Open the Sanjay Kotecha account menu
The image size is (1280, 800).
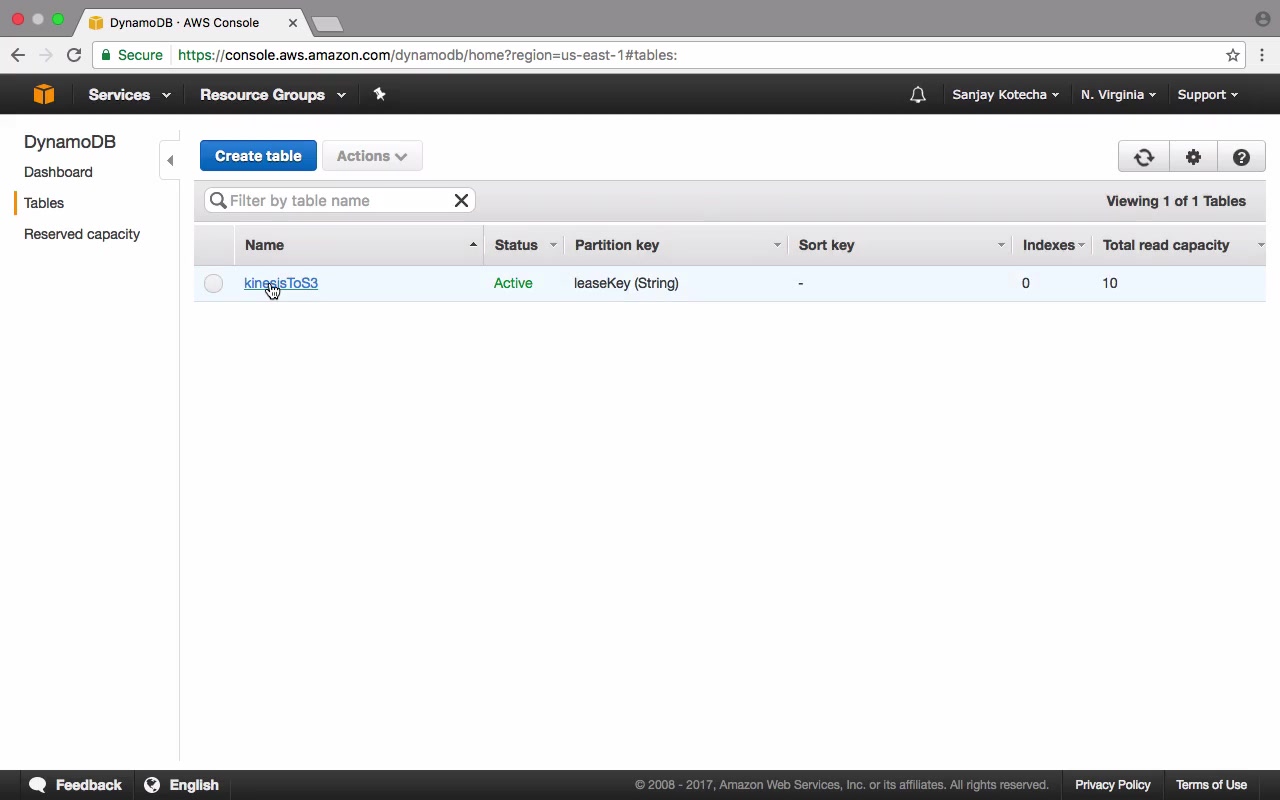1005,95
